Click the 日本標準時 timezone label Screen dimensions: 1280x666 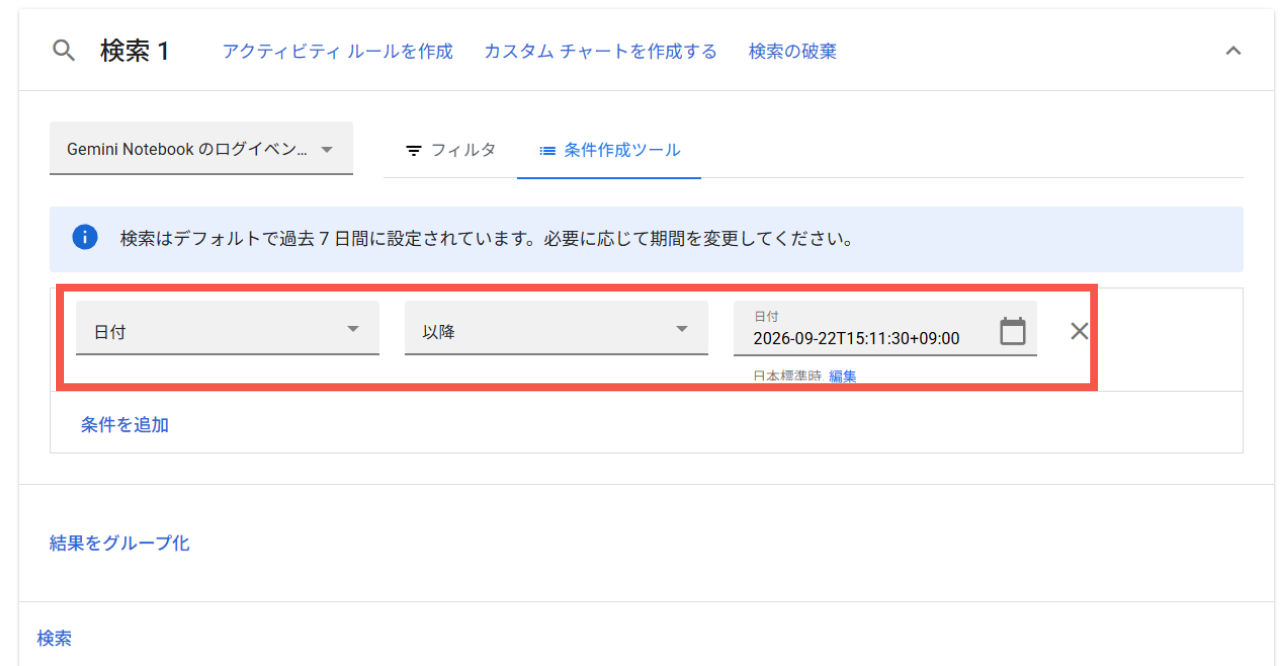(x=787, y=376)
